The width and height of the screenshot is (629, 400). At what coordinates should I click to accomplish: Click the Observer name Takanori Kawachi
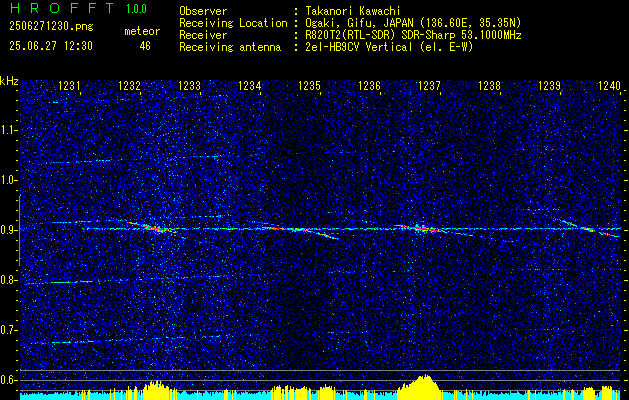pyautogui.click(x=353, y=12)
